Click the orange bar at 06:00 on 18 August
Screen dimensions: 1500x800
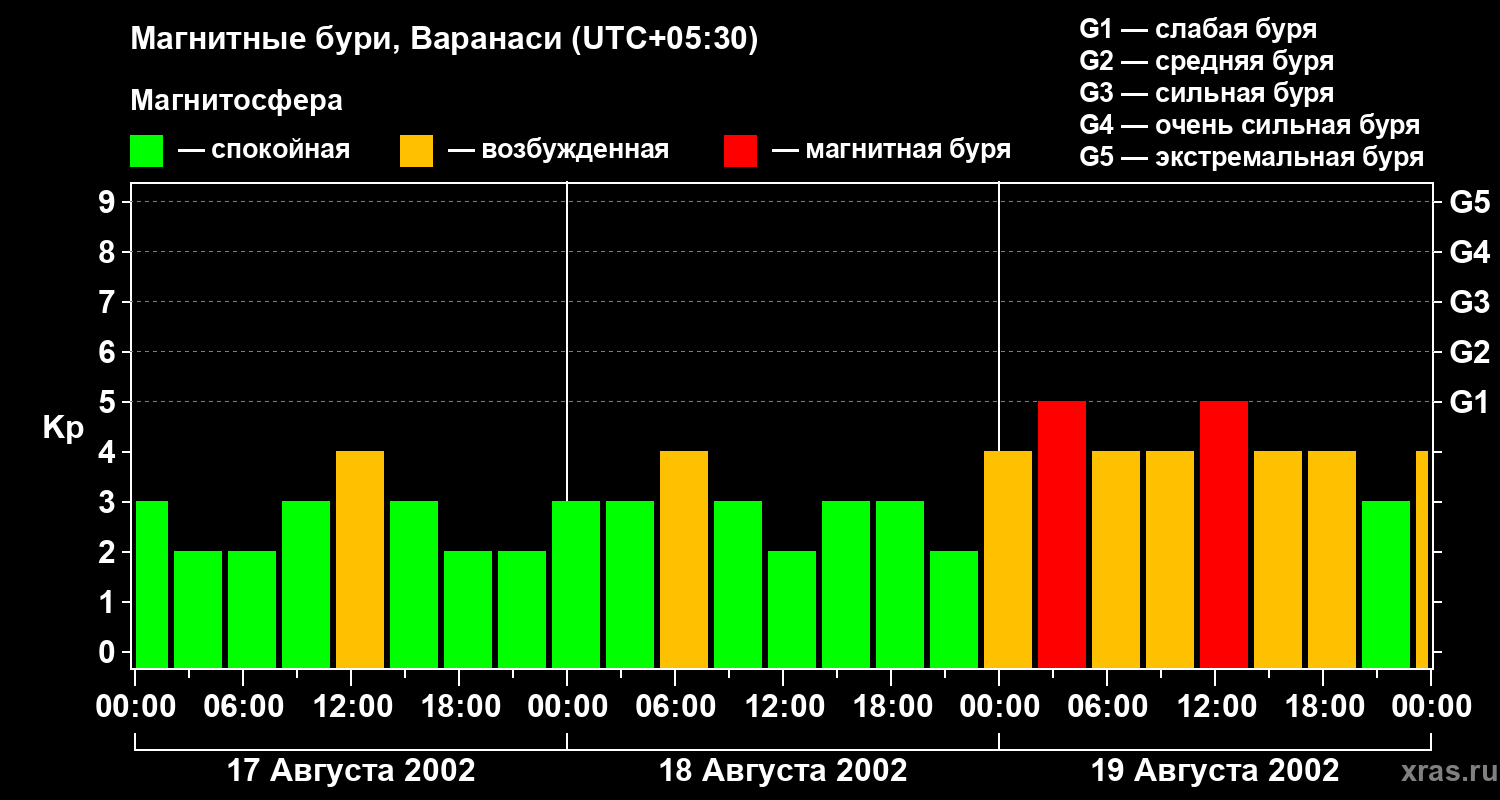[684, 560]
